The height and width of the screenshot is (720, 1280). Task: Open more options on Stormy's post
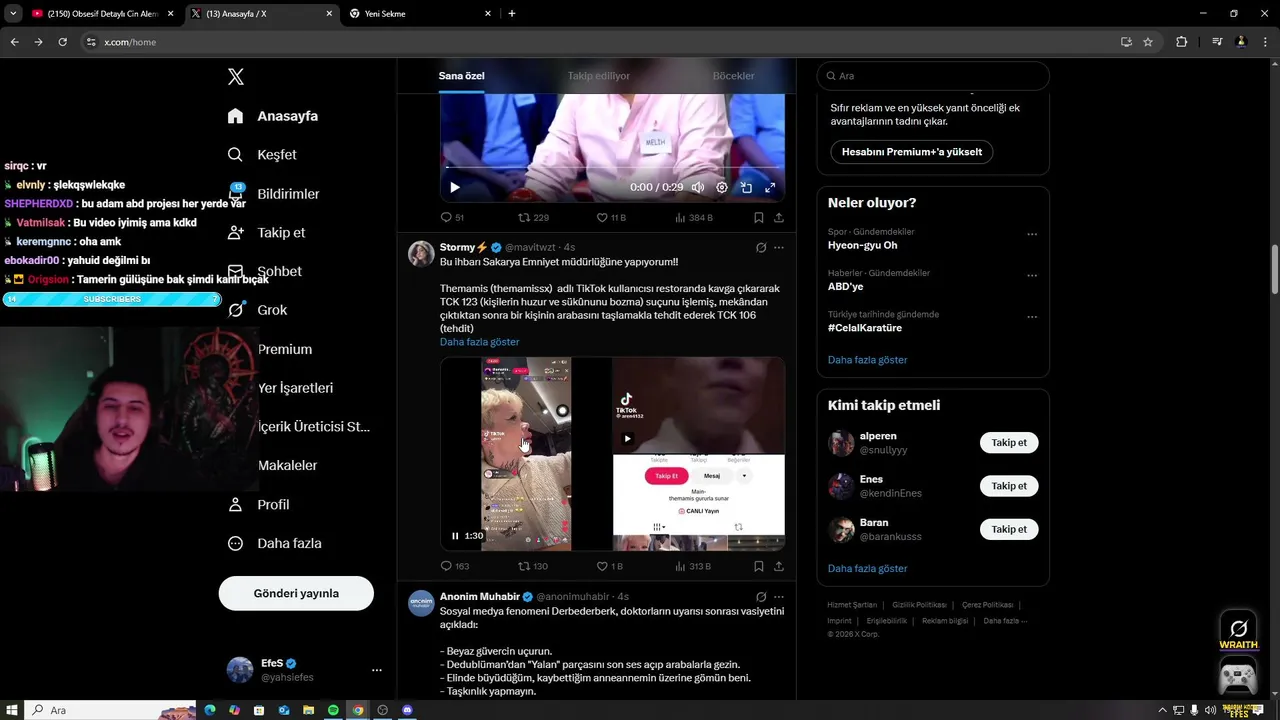779,247
